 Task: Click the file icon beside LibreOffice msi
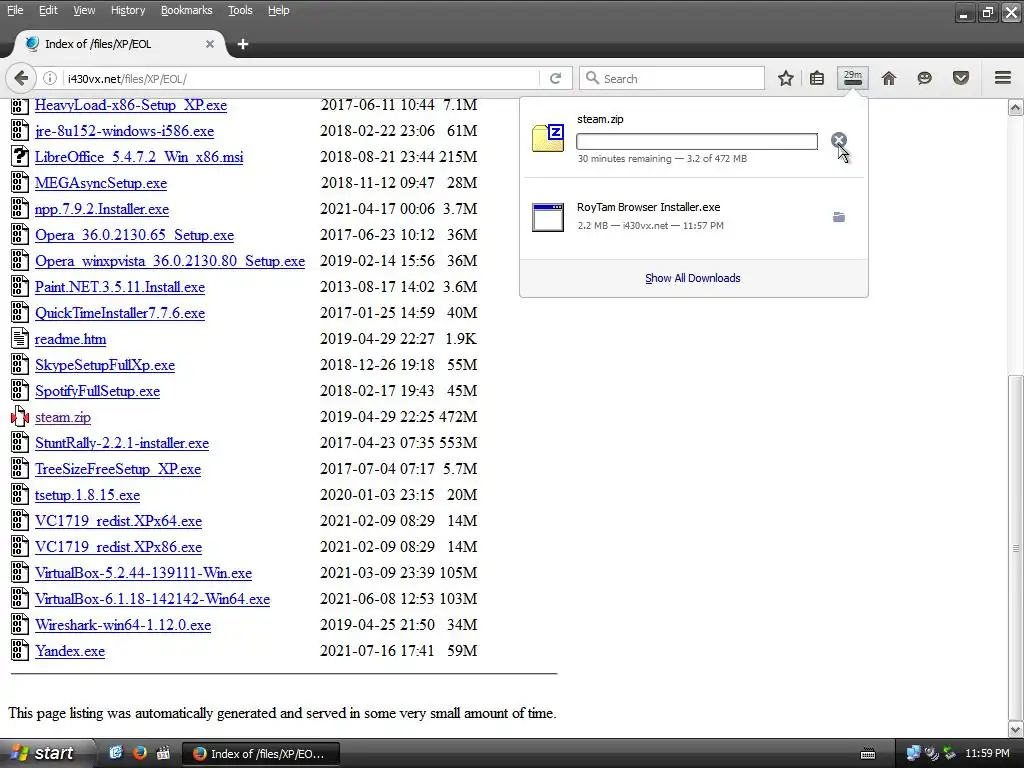pyautogui.click(x=20, y=157)
